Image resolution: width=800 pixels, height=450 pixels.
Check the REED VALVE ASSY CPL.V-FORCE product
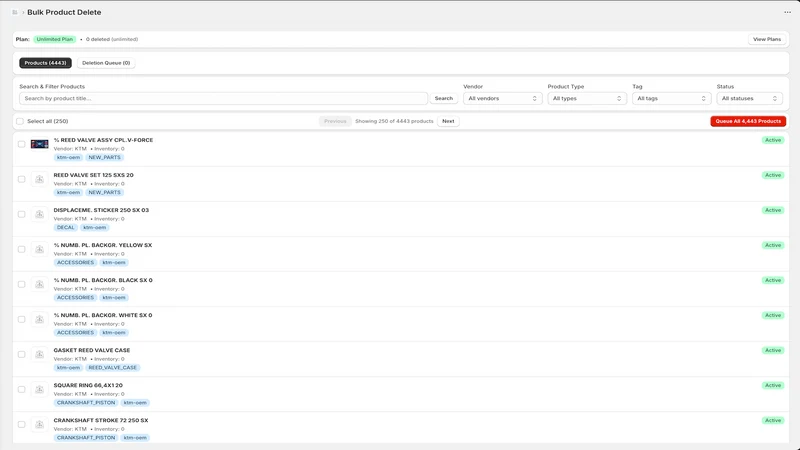[x=21, y=144]
